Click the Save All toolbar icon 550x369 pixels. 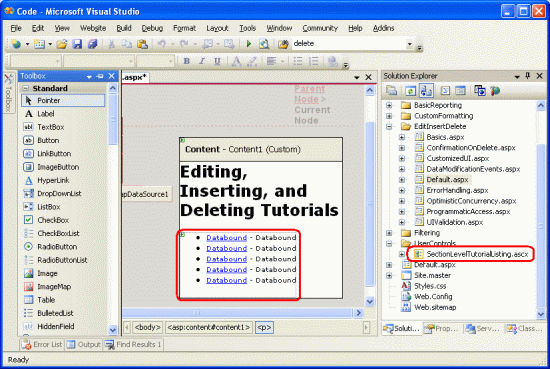coord(92,44)
